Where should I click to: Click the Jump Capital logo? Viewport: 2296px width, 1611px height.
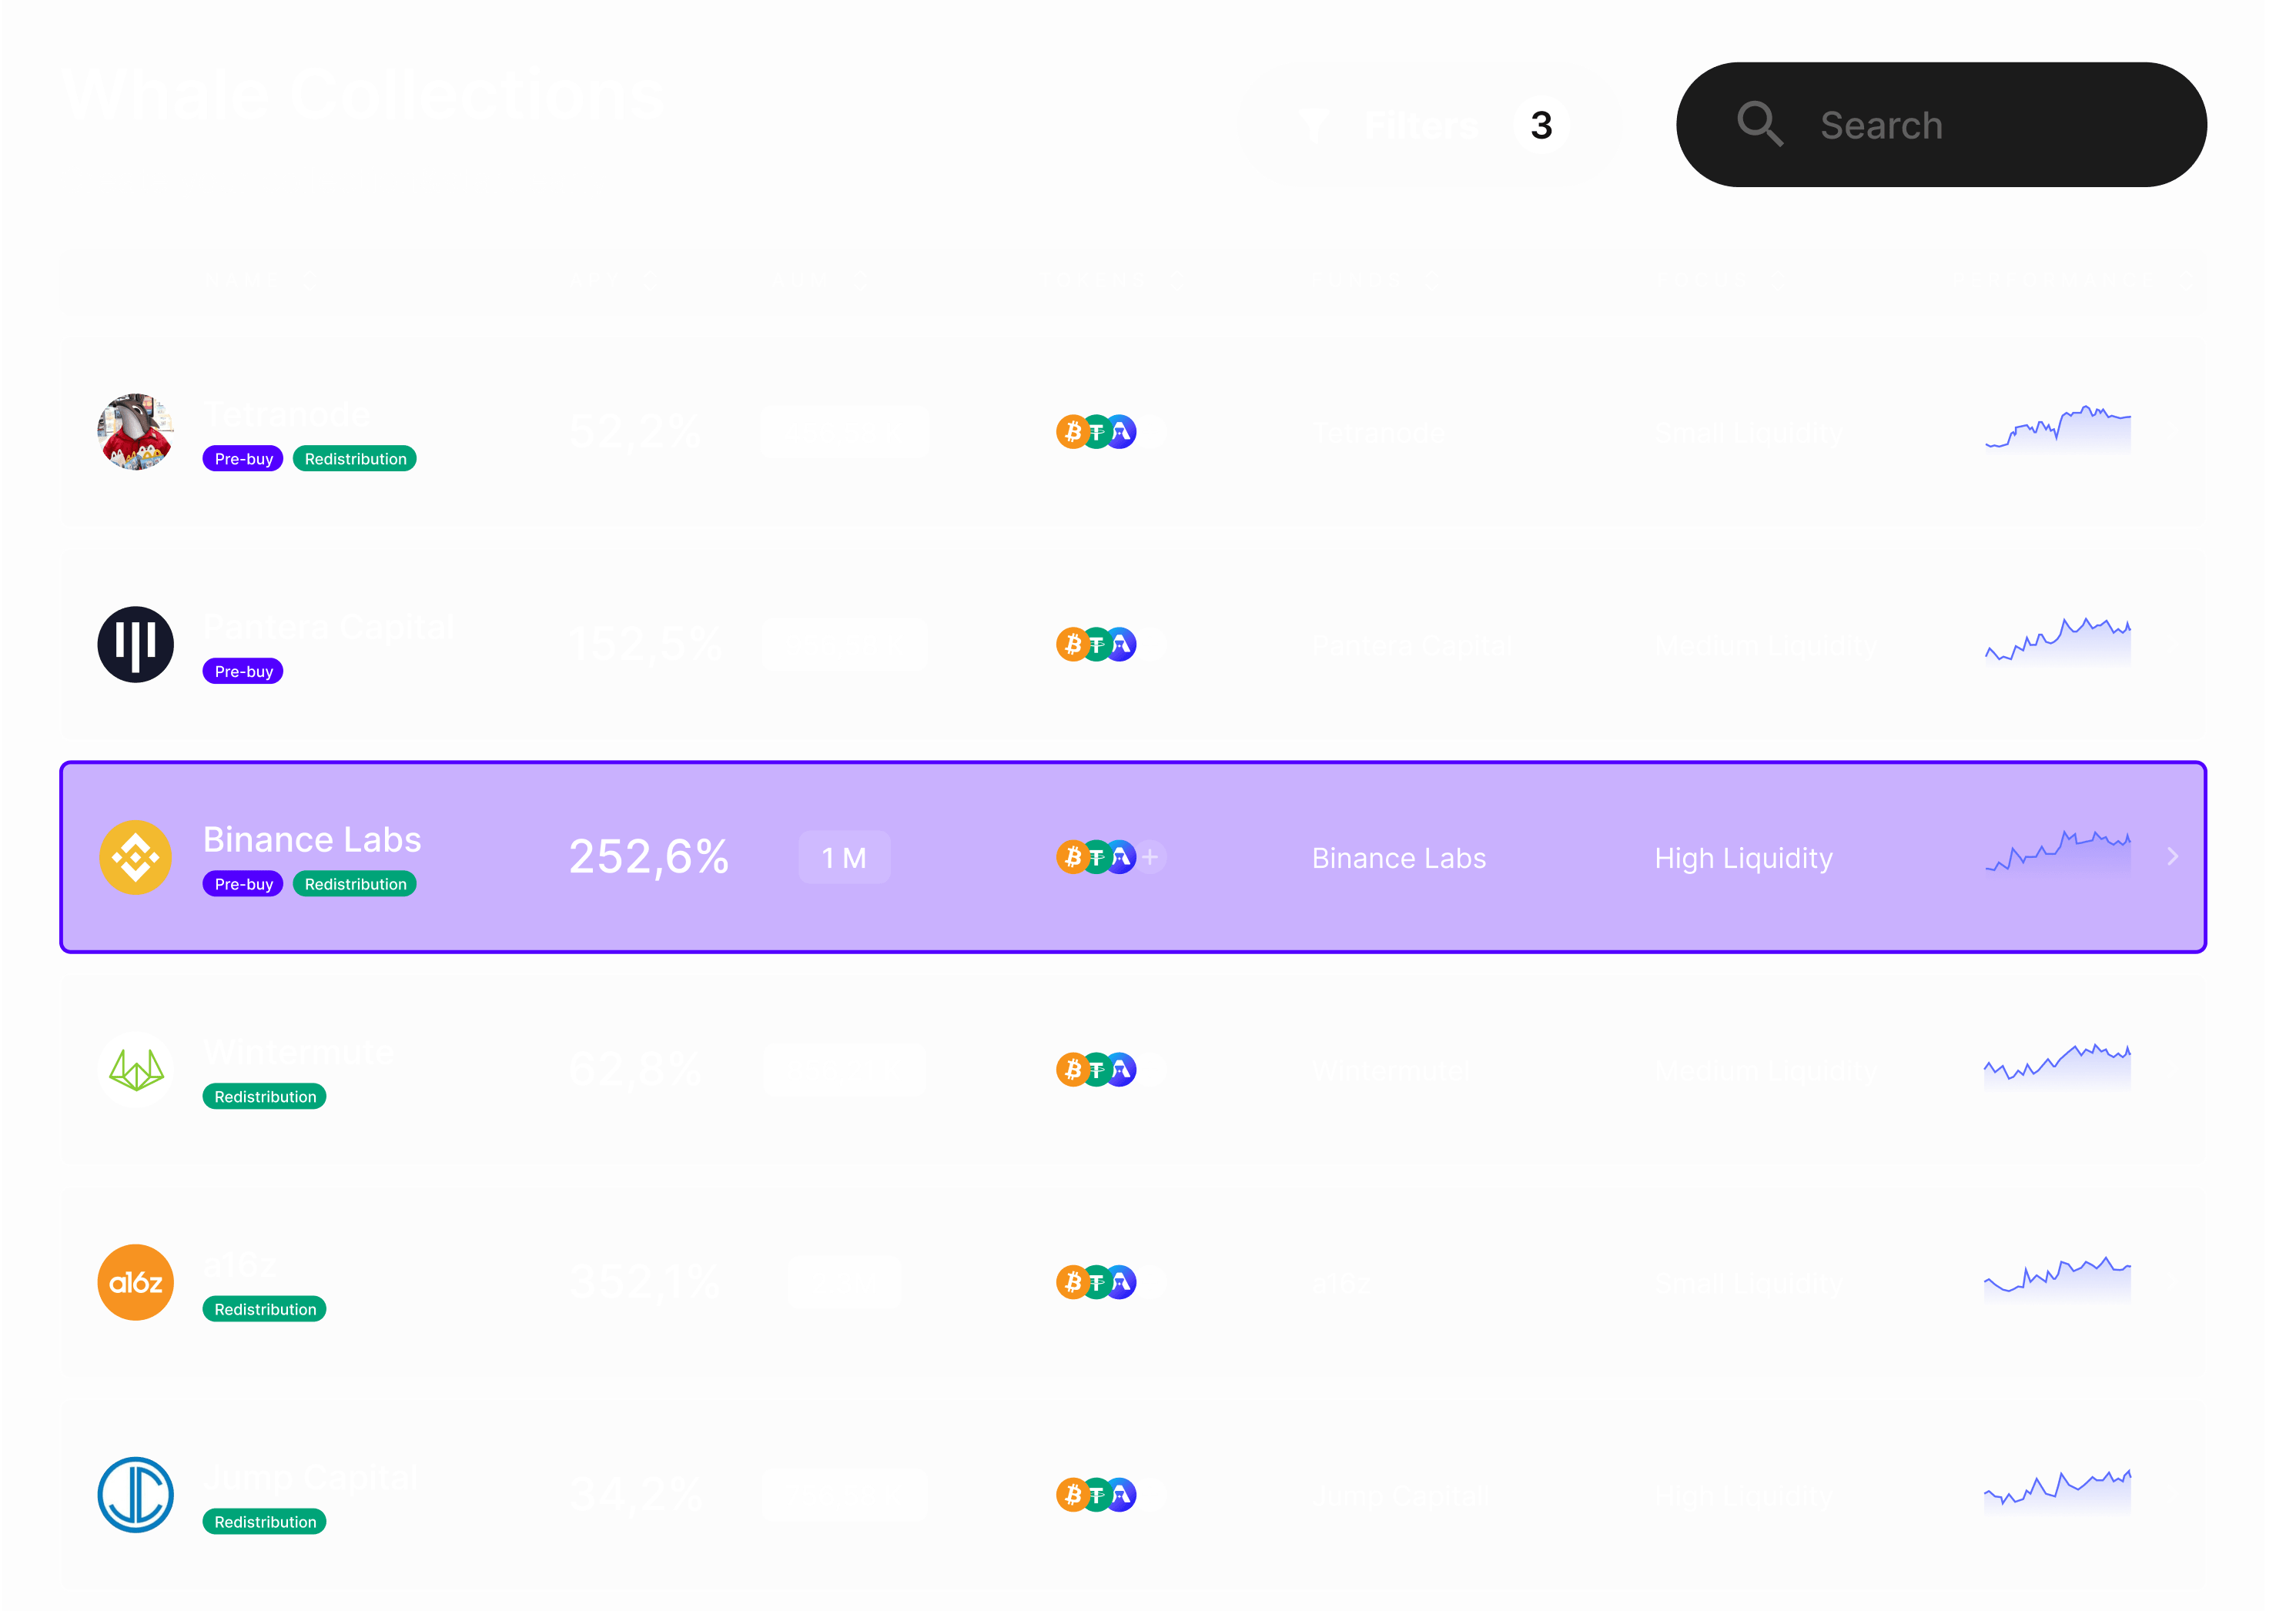[x=135, y=1495]
